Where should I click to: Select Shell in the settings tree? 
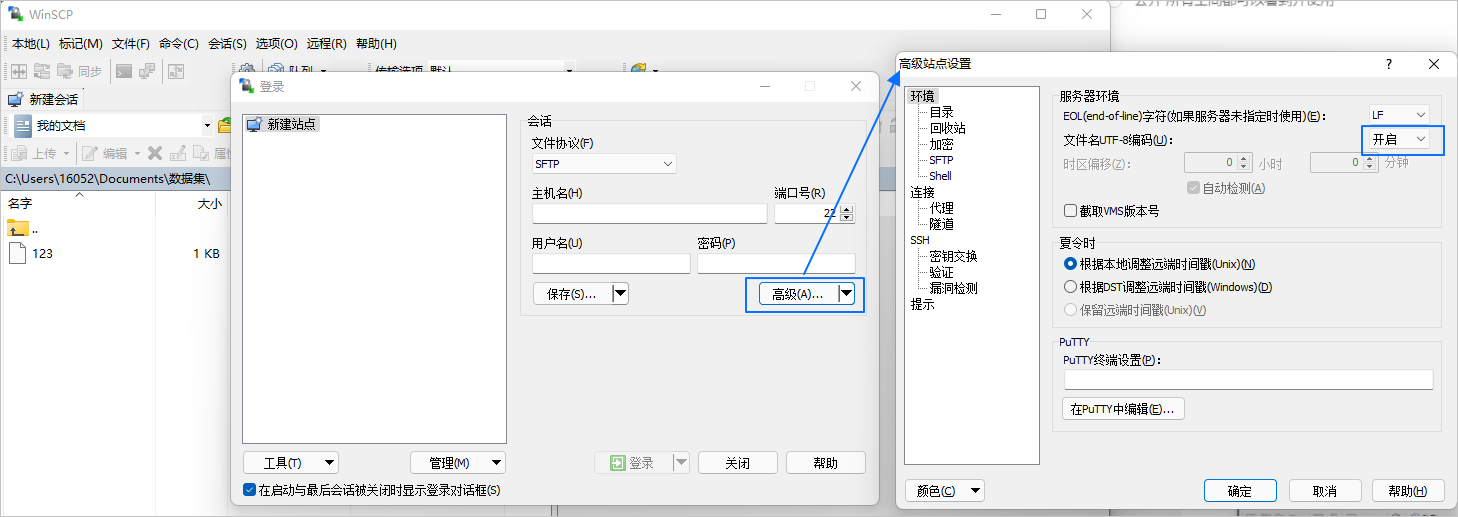tap(940, 176)
